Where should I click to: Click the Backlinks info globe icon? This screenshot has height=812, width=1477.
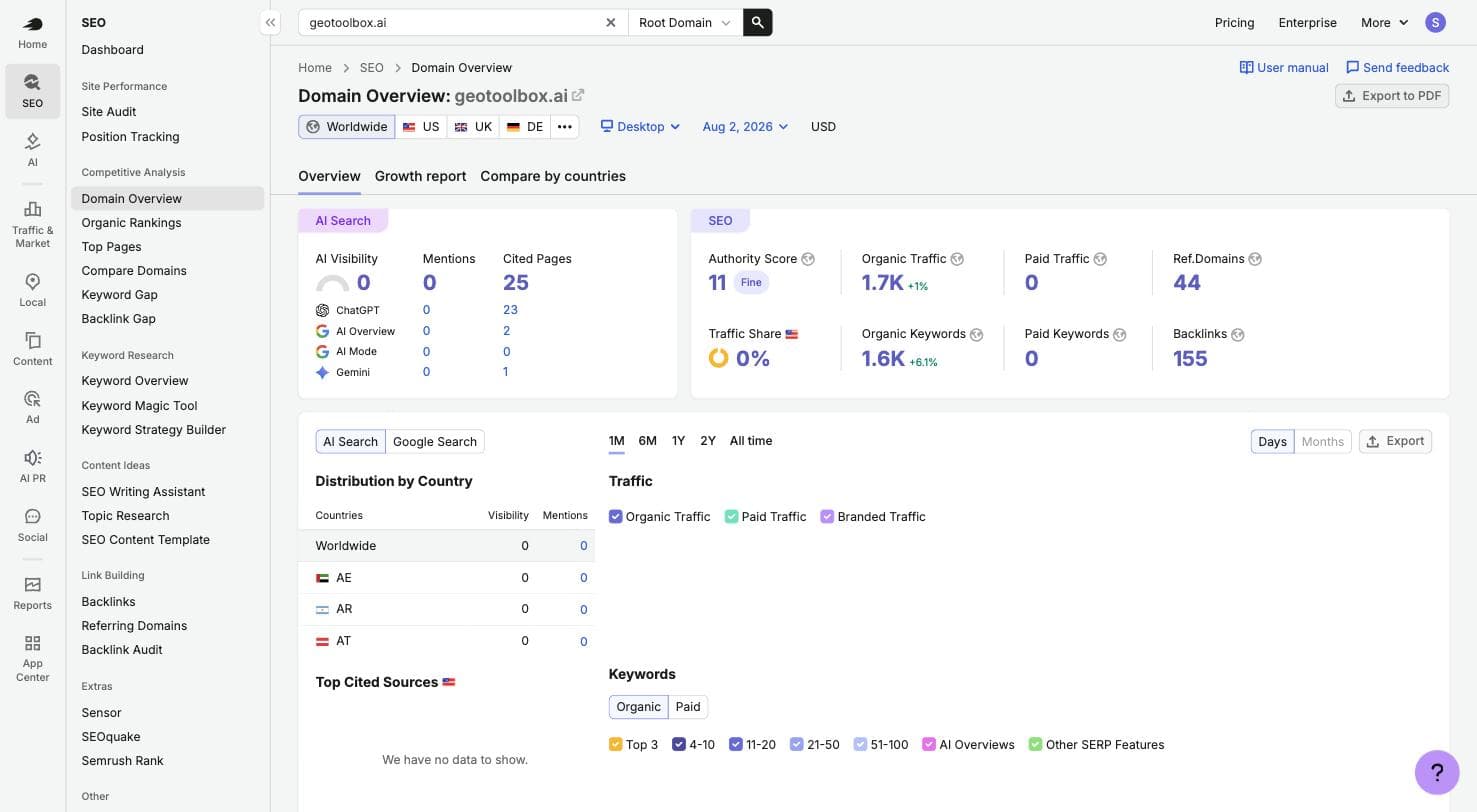pyautogui.click(x=1238, y=335)
